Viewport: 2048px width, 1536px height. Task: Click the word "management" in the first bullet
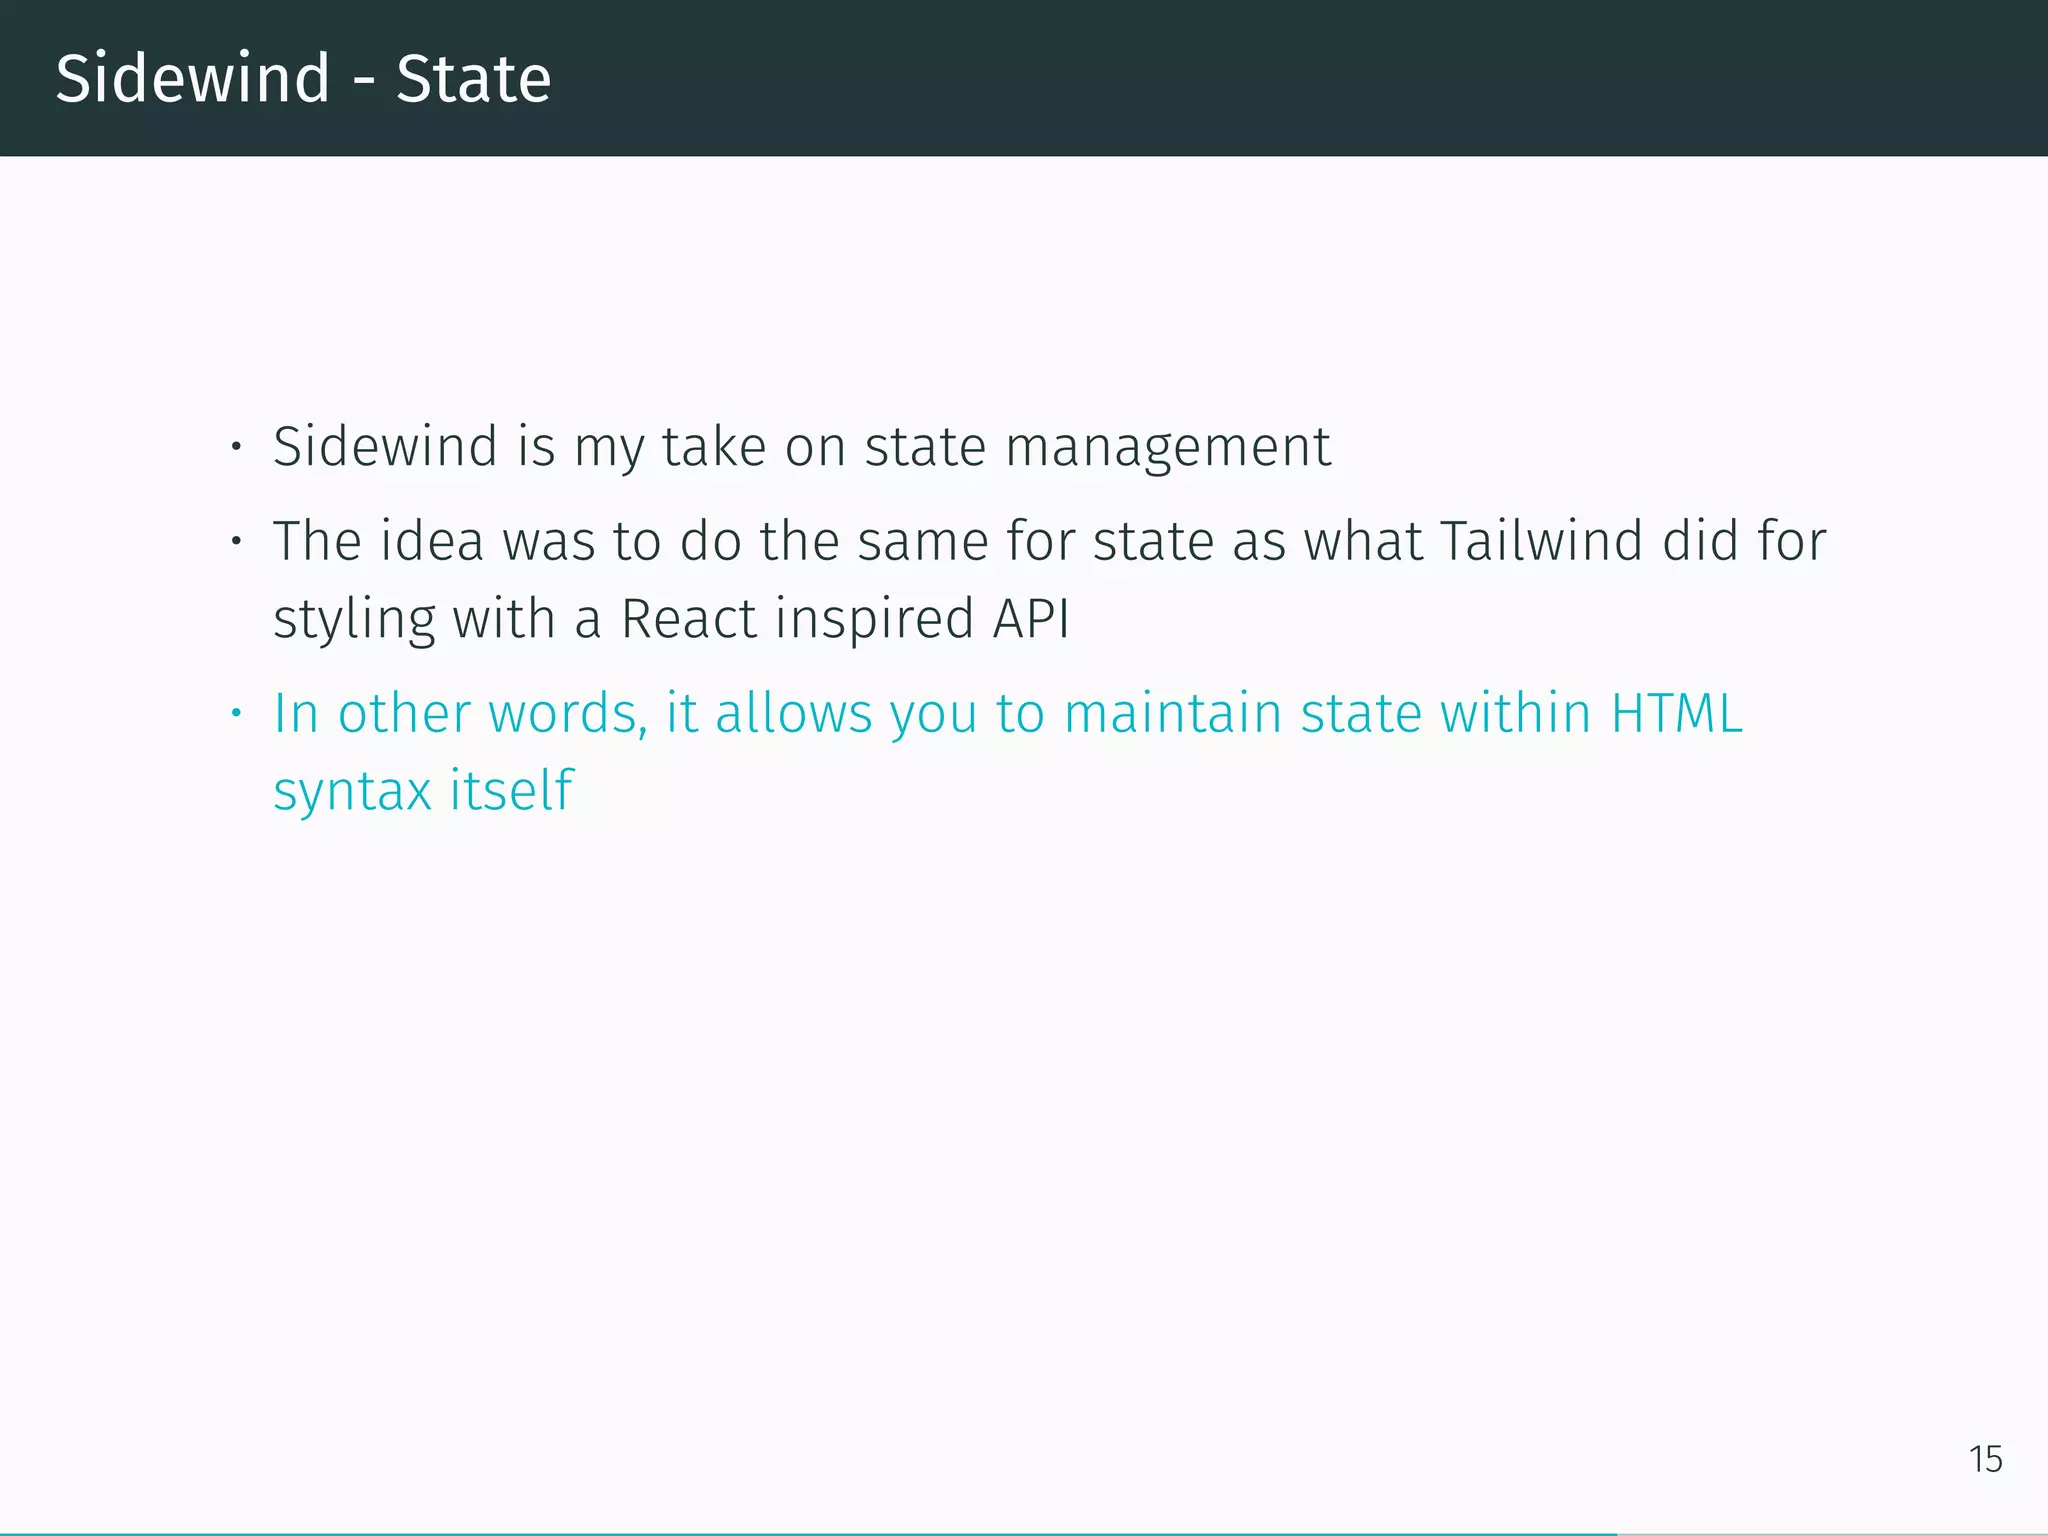coord(1167,446)
